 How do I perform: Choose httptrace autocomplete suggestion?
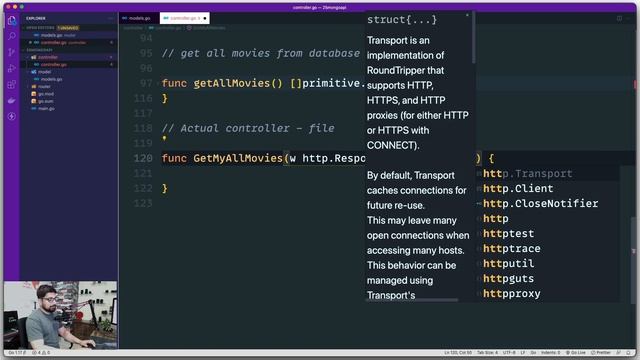pyautogui.click(x=548, y=249)
